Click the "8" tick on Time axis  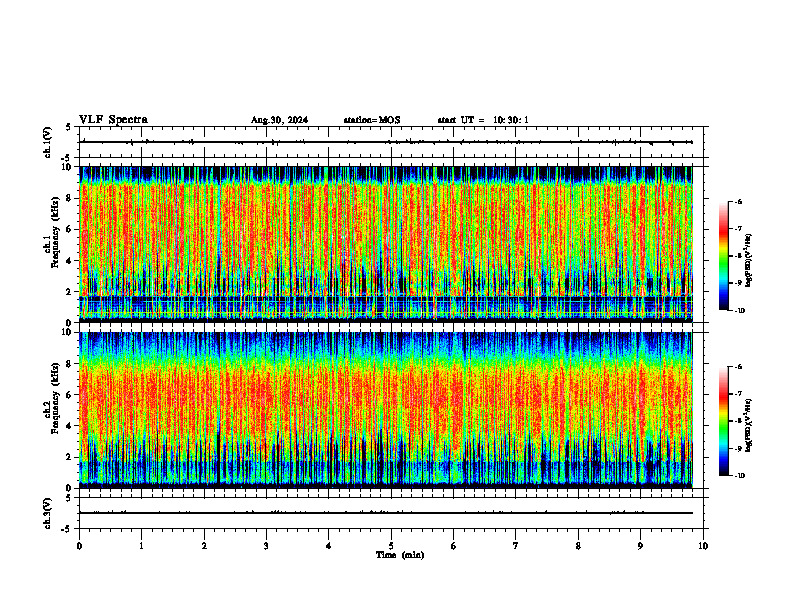(x=578, y=546)
